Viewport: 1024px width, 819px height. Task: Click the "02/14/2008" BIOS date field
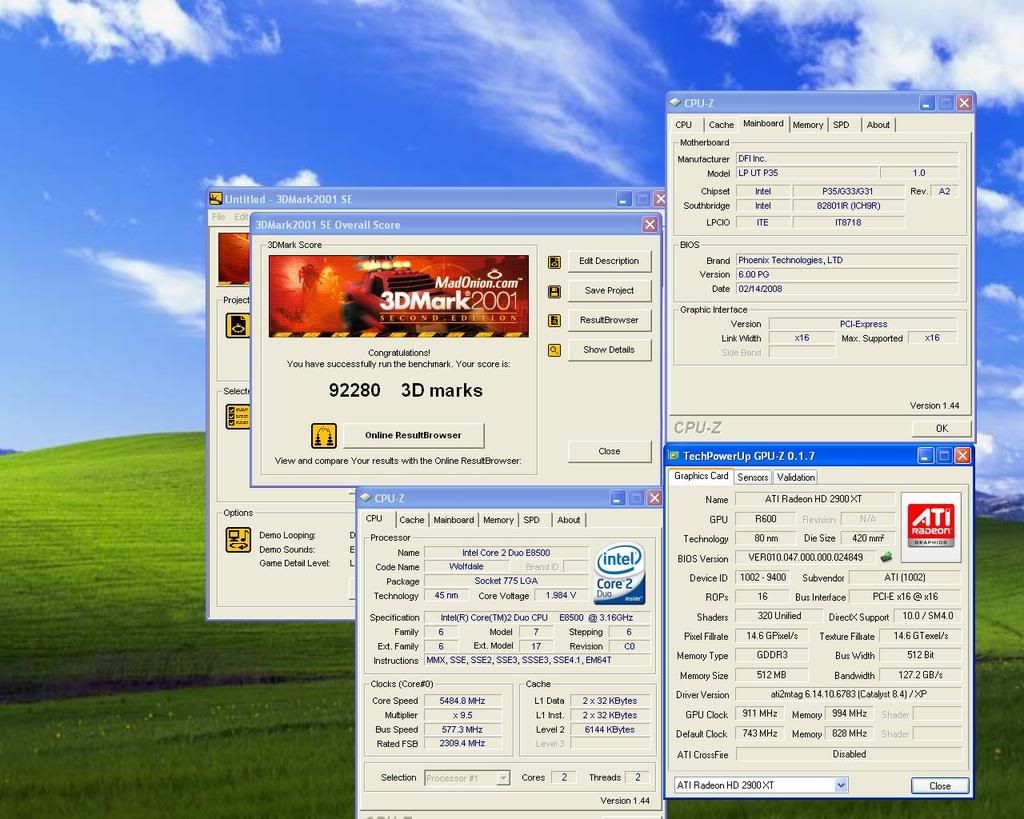click(847, 289)
